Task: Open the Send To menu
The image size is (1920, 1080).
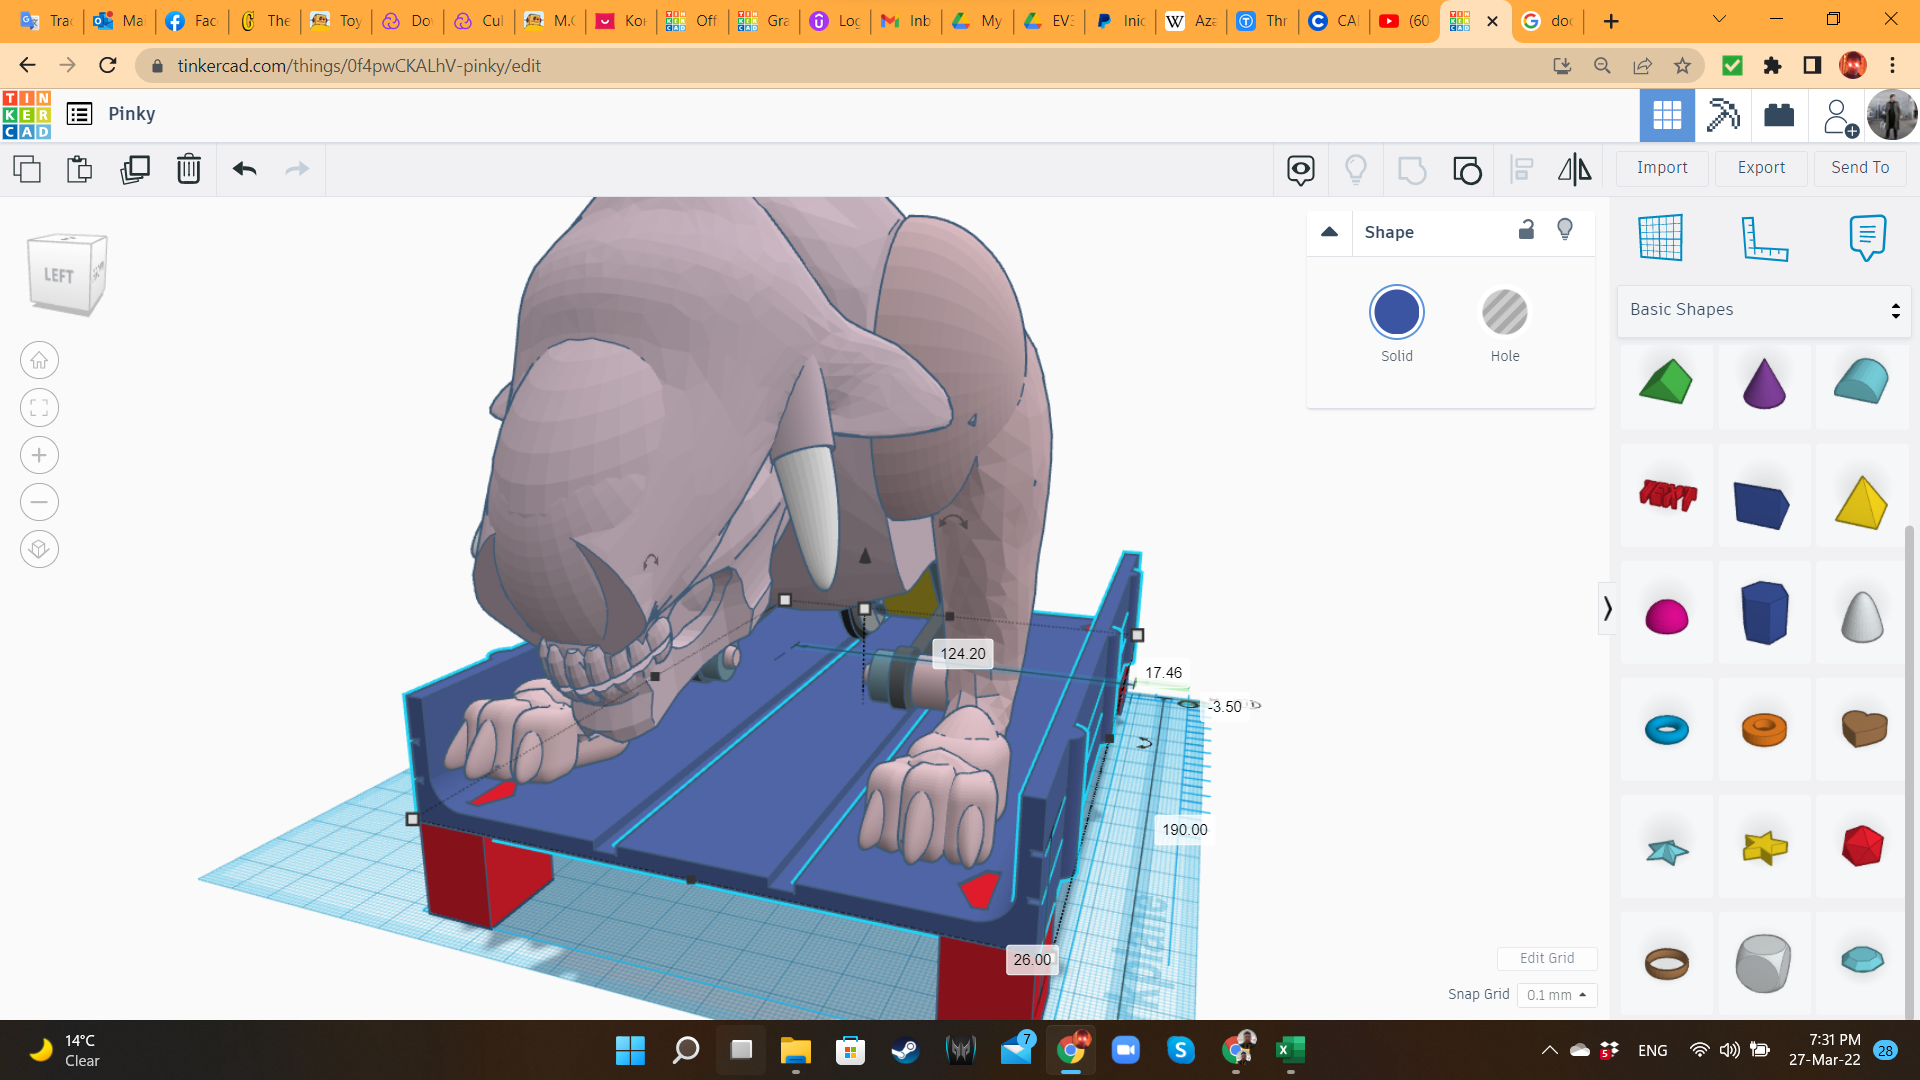Action: (x=1860, y=168)
